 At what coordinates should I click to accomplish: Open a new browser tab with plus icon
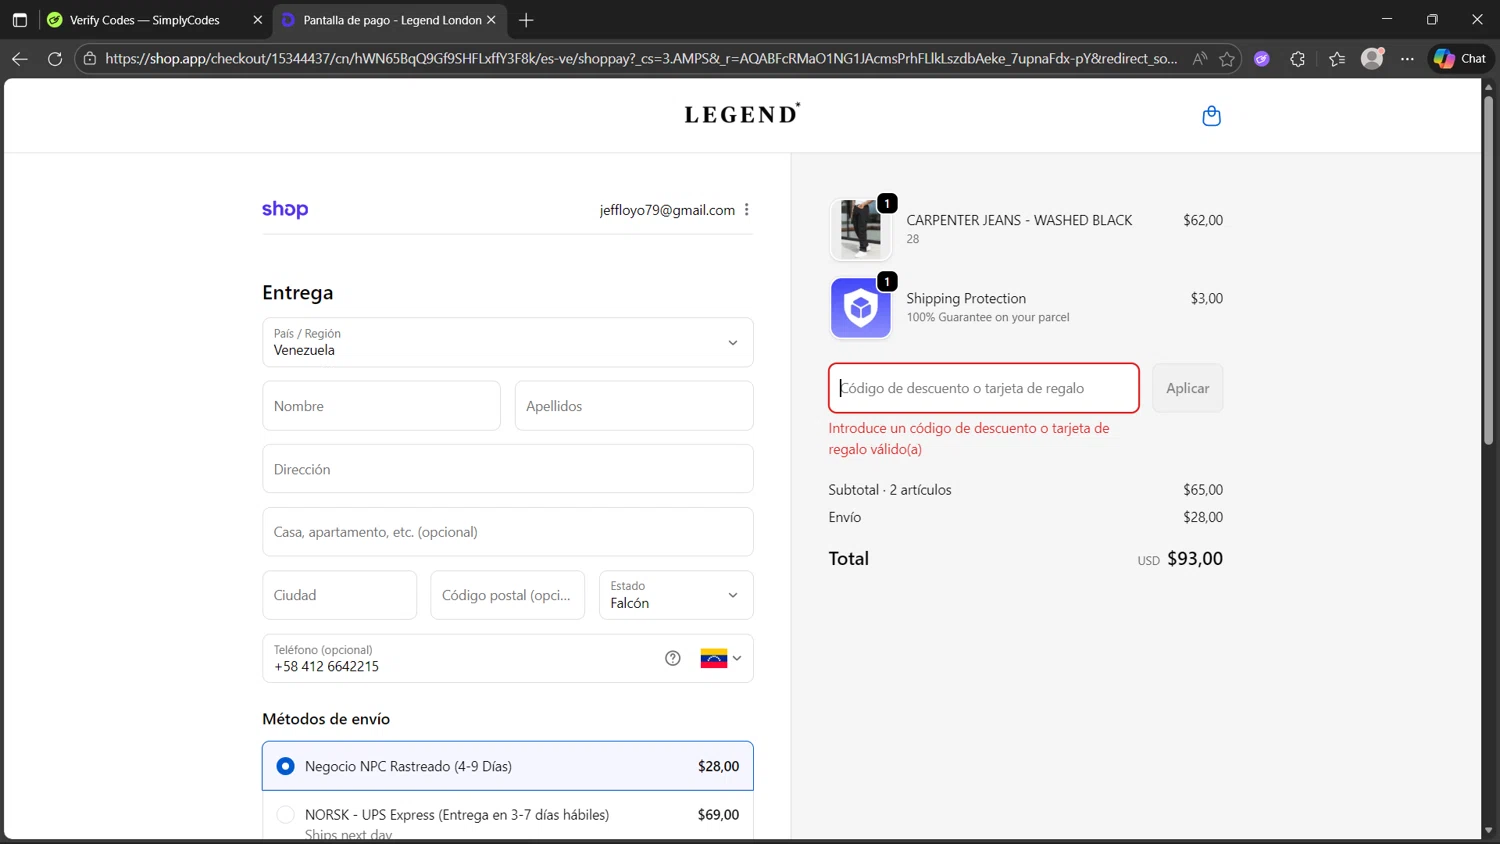point(526,20)
